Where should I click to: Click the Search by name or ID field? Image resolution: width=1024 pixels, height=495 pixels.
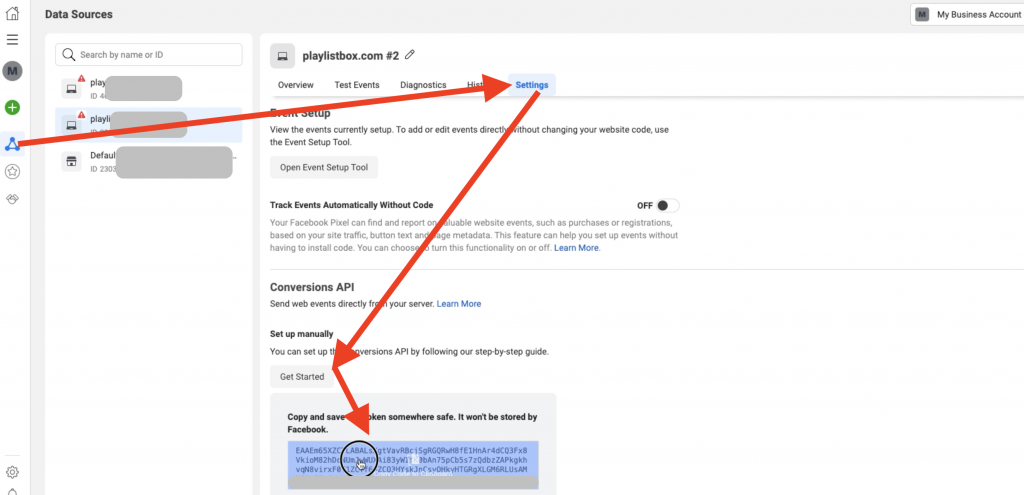coord(149,54)
